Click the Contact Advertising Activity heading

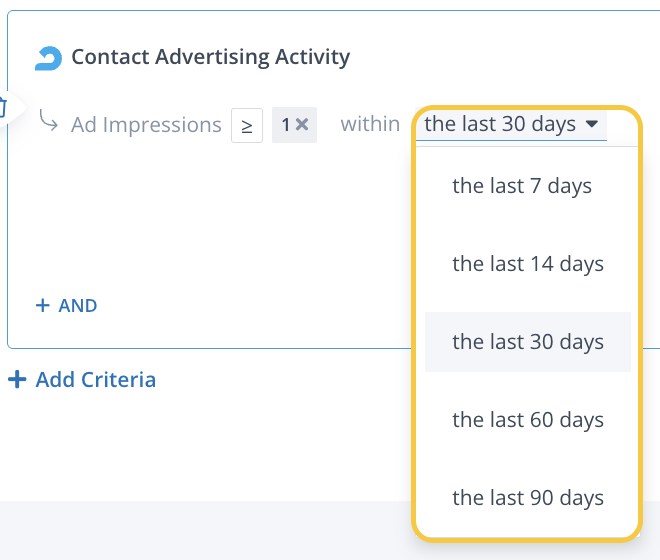point(210,57)
